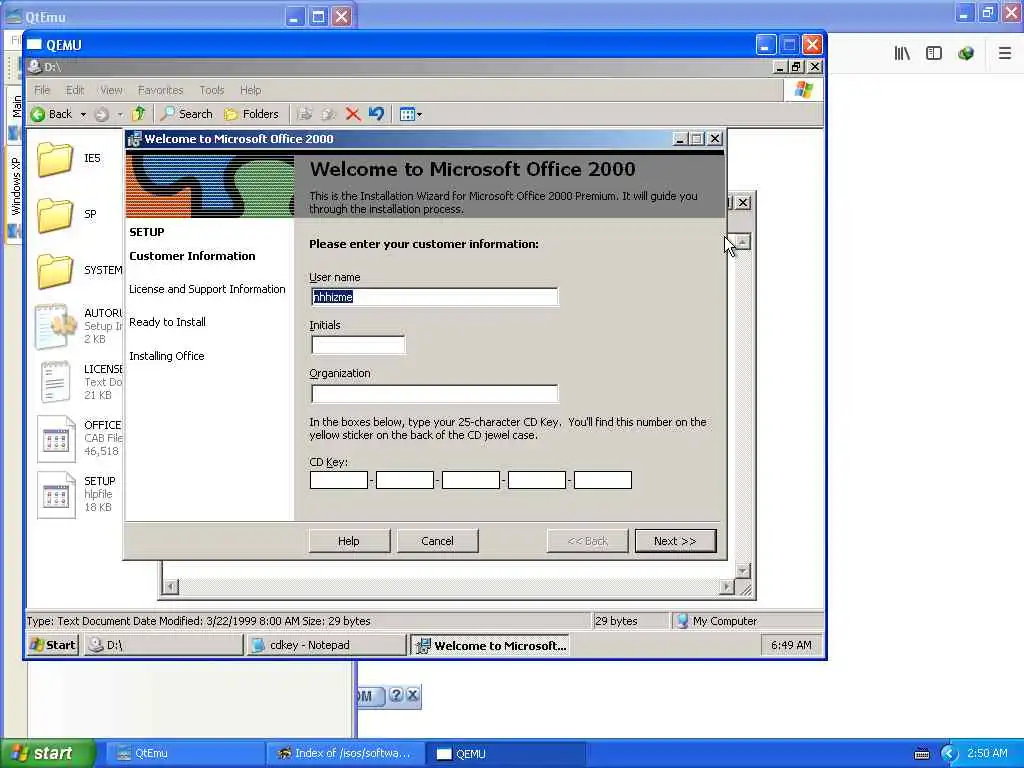Click the scroll down arrow in background window
This screenshot has height=768, width=1024.
[743, 571]
